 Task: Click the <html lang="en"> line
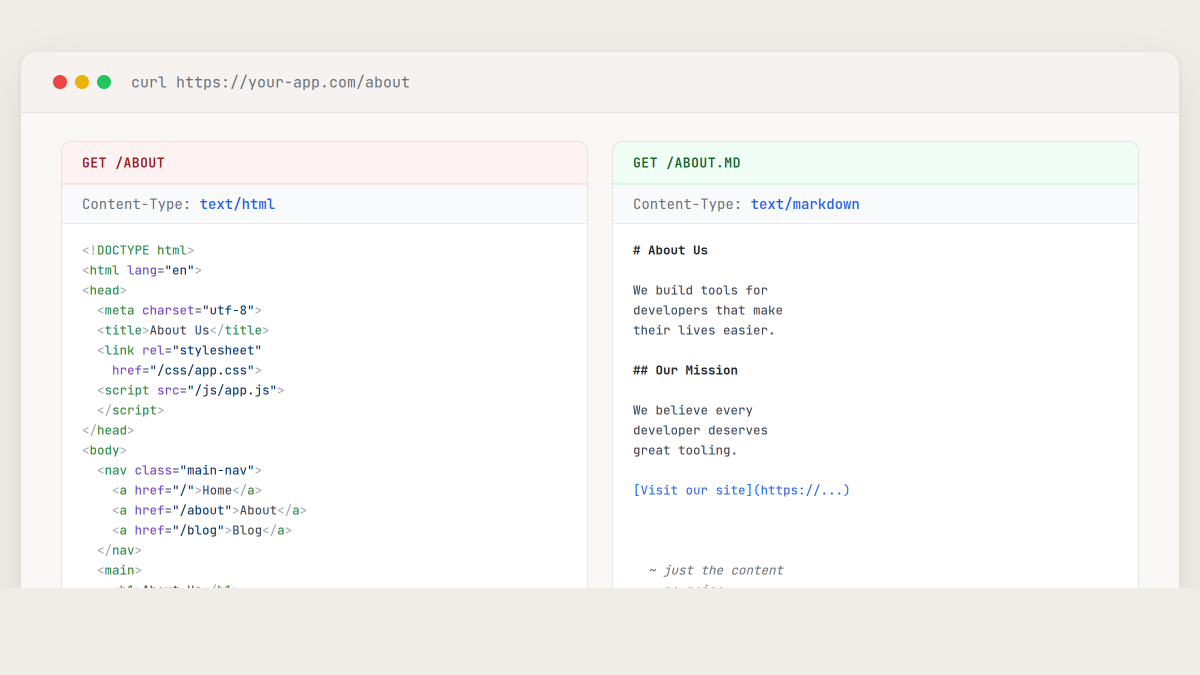coord(142,270)
